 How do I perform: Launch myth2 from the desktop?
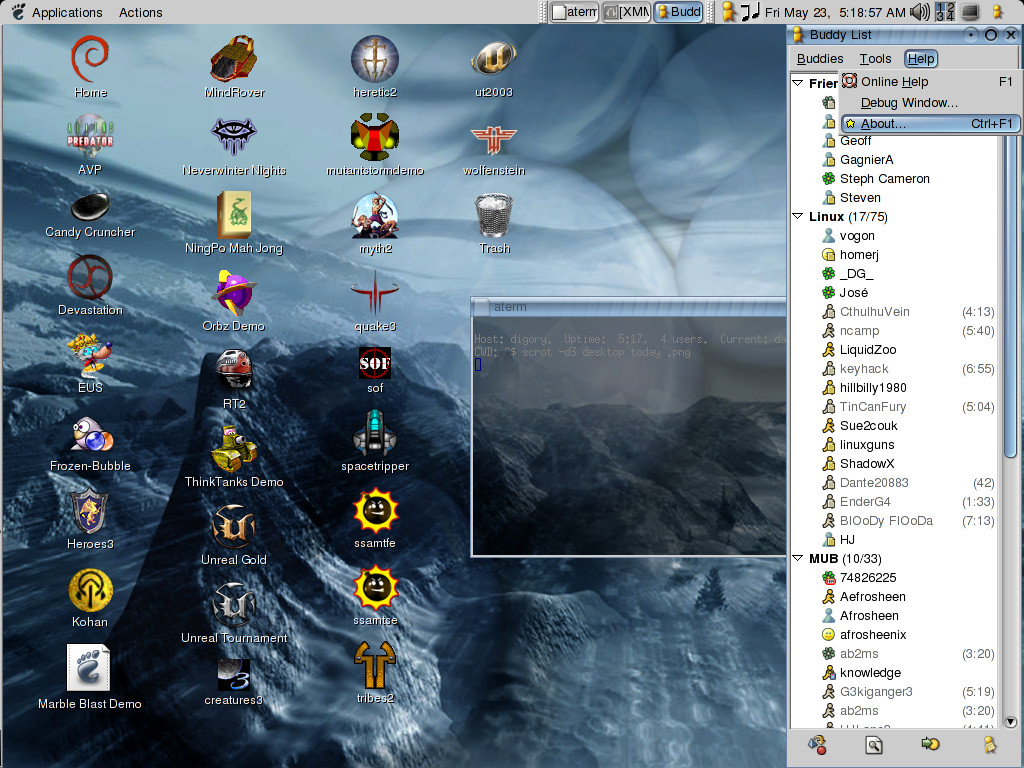pyautogui.click(x=375, y=216)
